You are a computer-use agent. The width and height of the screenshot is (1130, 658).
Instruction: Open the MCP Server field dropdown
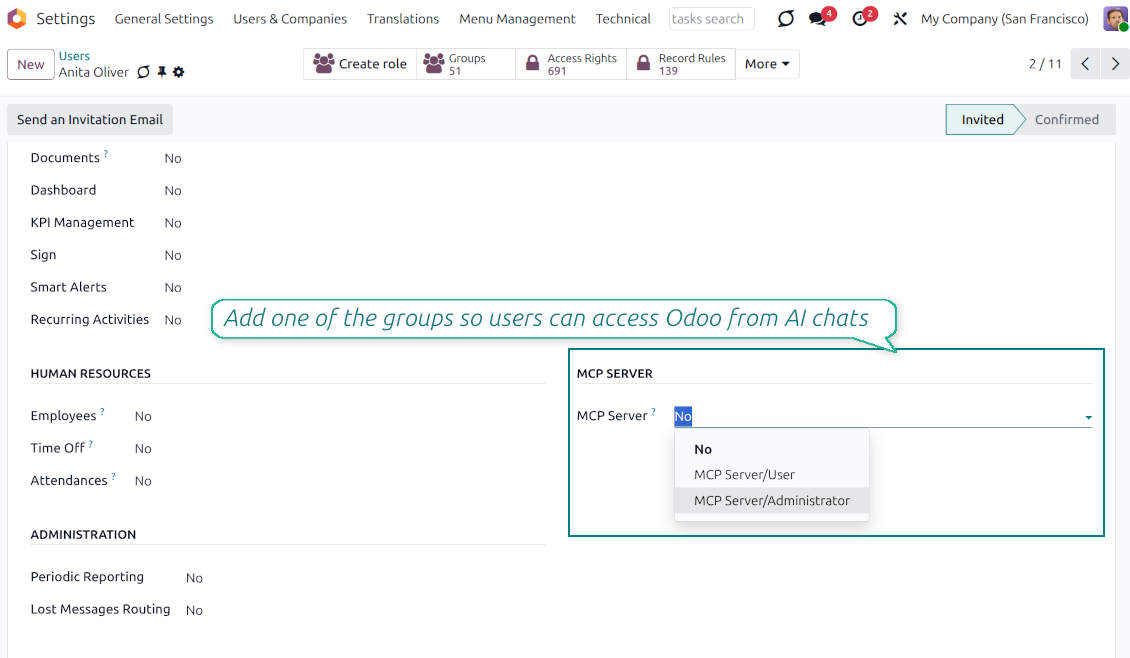click(1089, 417)
